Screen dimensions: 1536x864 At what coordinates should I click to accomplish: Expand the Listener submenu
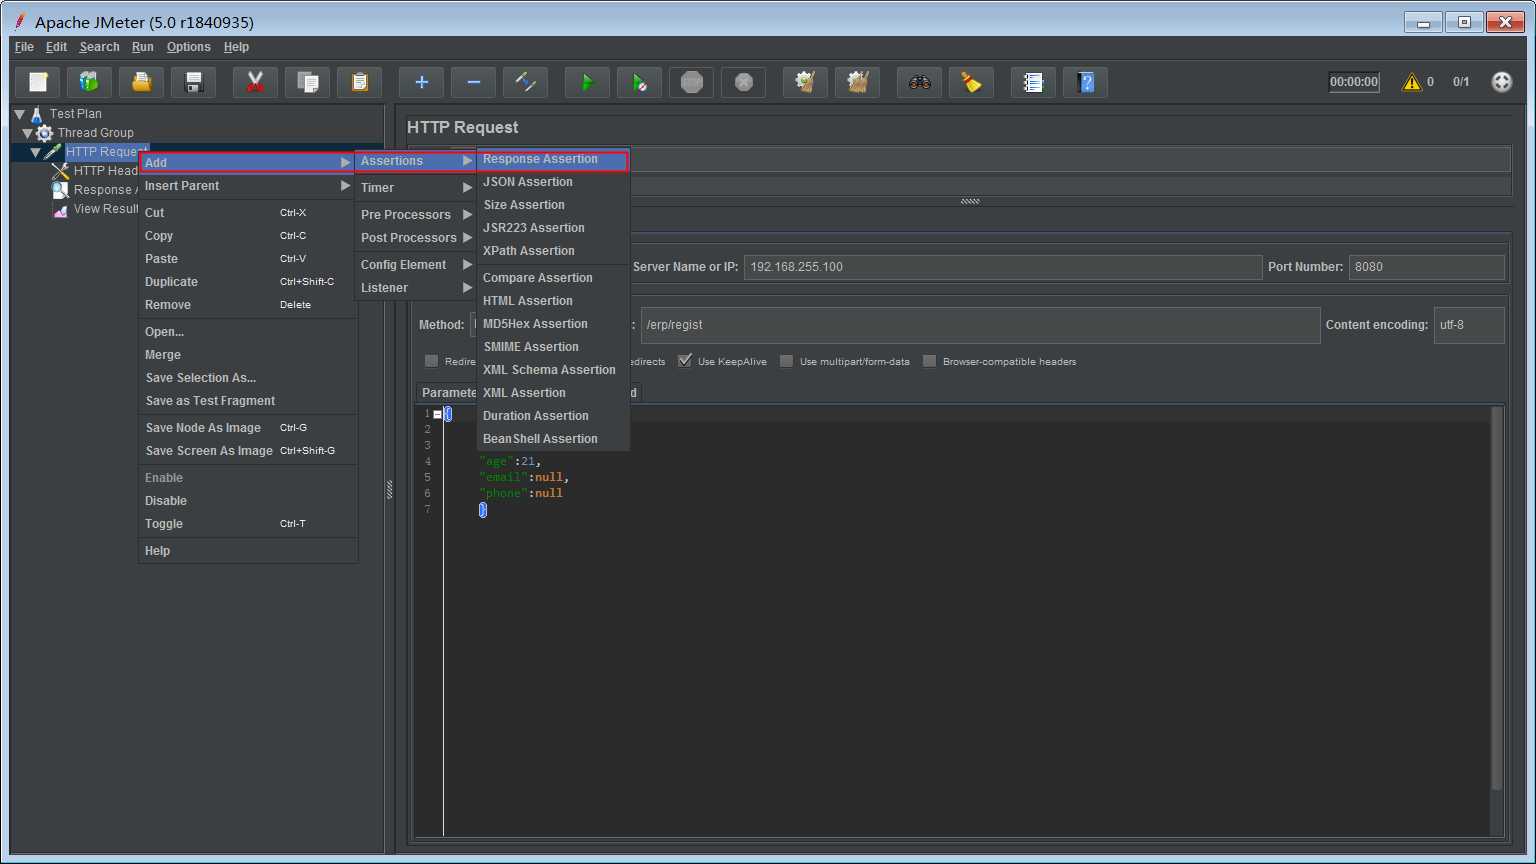(x=416, y=288)
